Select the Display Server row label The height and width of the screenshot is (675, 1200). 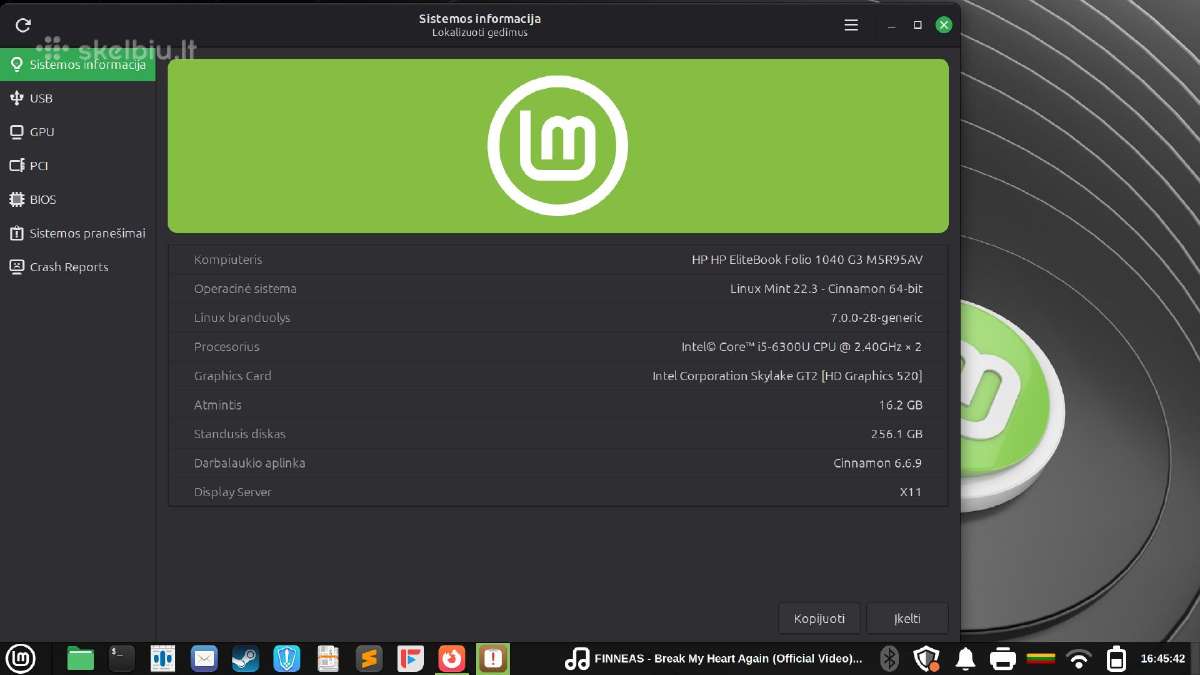coord(233,492)
